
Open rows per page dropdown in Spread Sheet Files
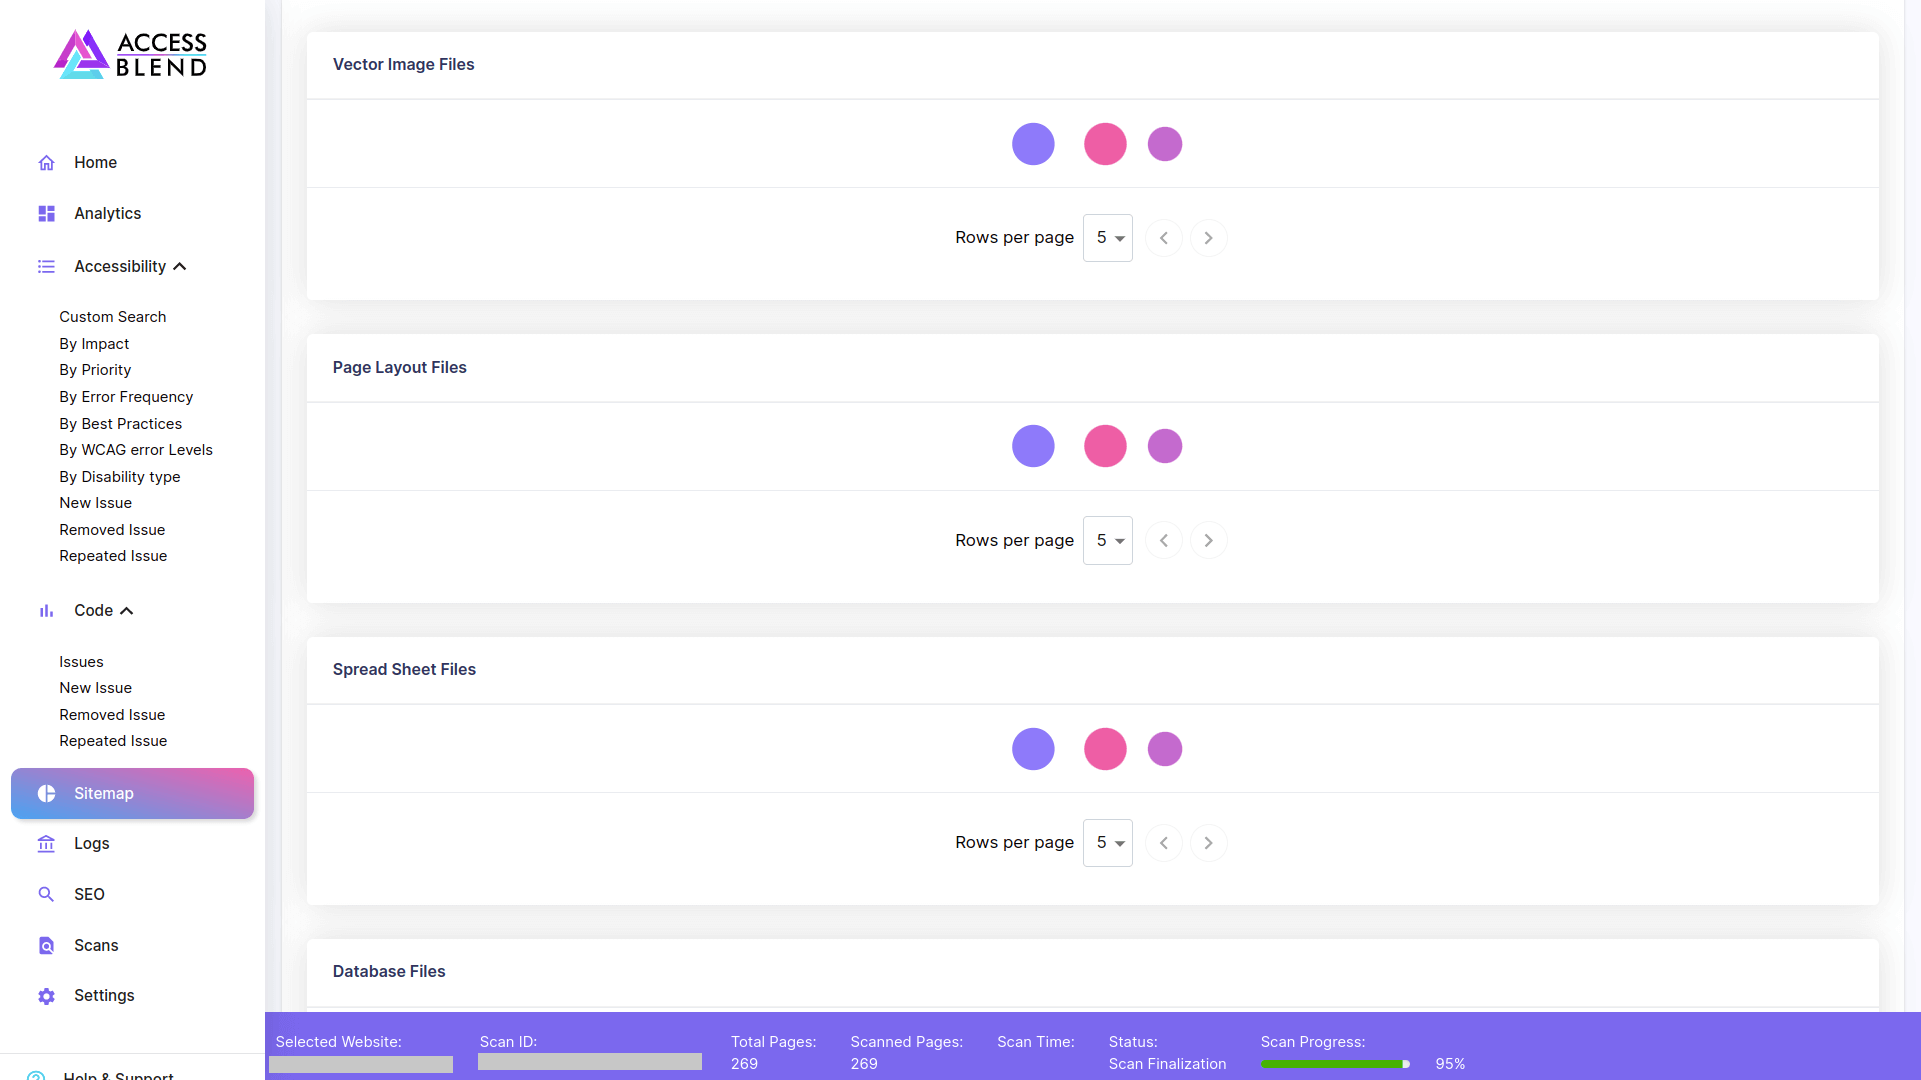click(x=1108, y=843)
